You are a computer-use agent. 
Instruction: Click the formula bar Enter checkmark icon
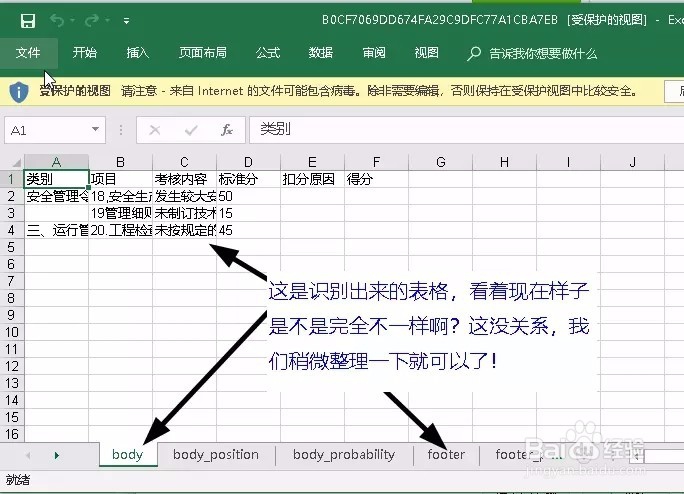click(x=191, y=130)
